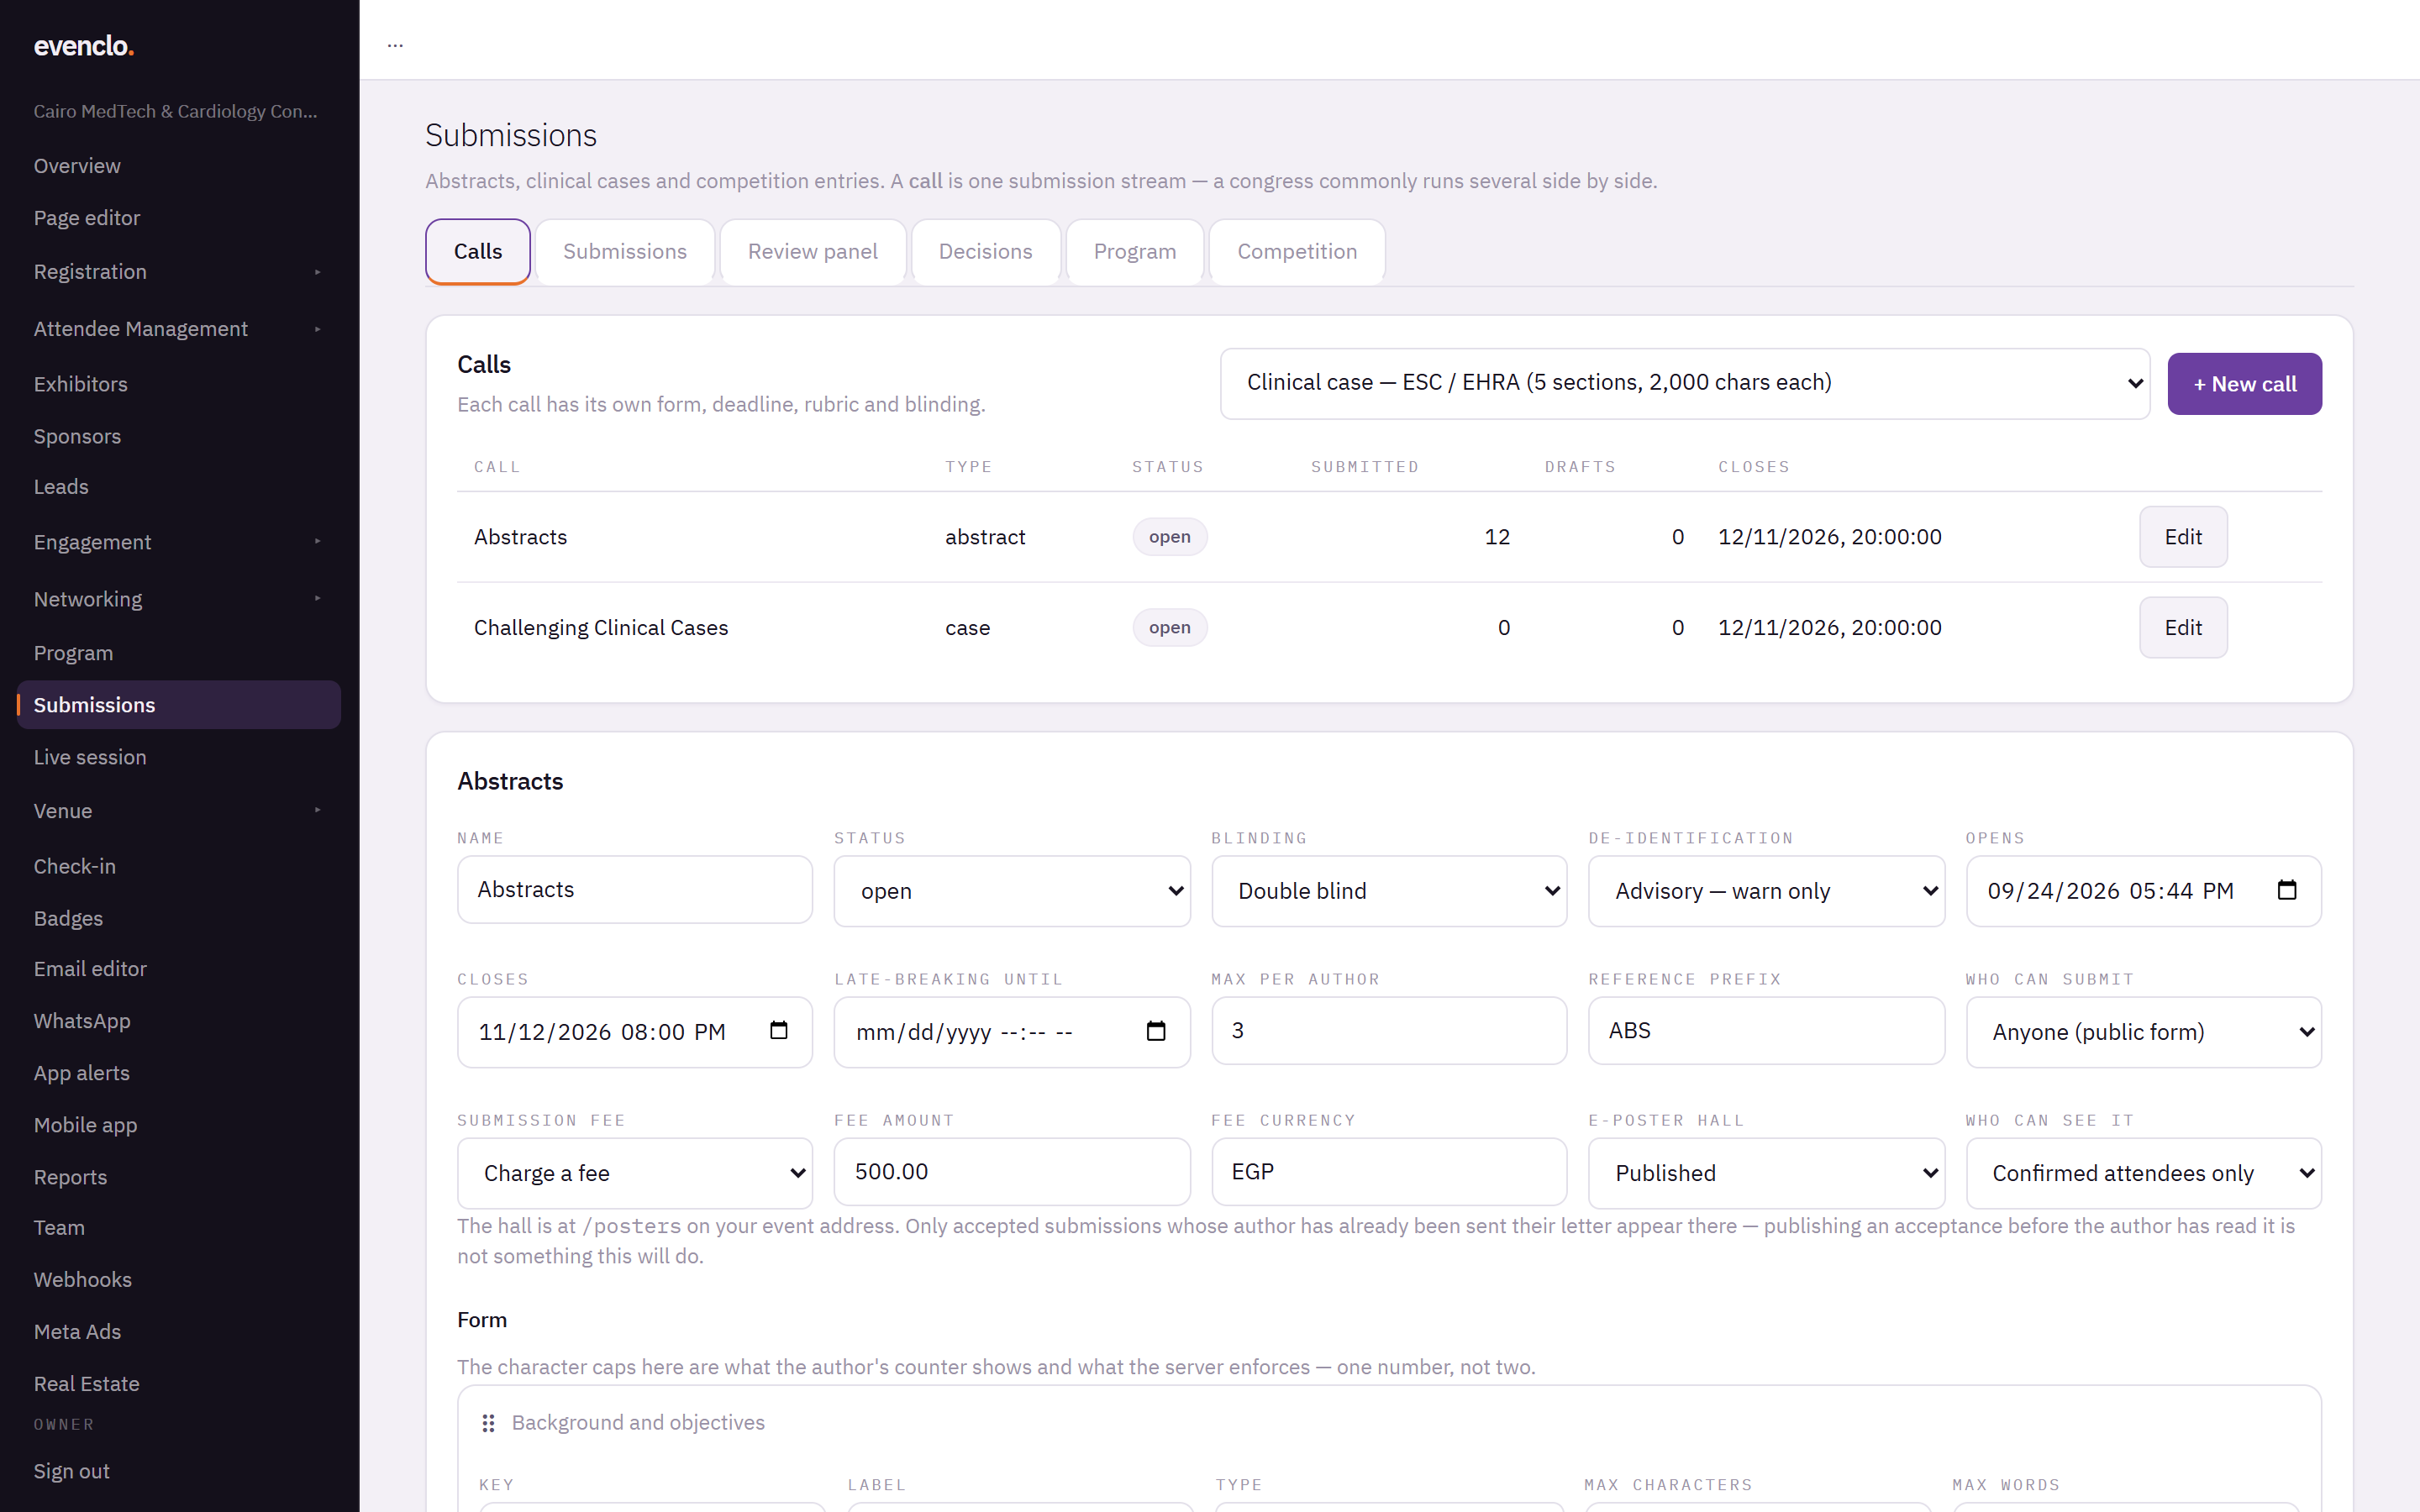This screenshot has height=1512, width=2420.
Task: Switch to the Review panel tab
Action: click(x=813, y=252)
